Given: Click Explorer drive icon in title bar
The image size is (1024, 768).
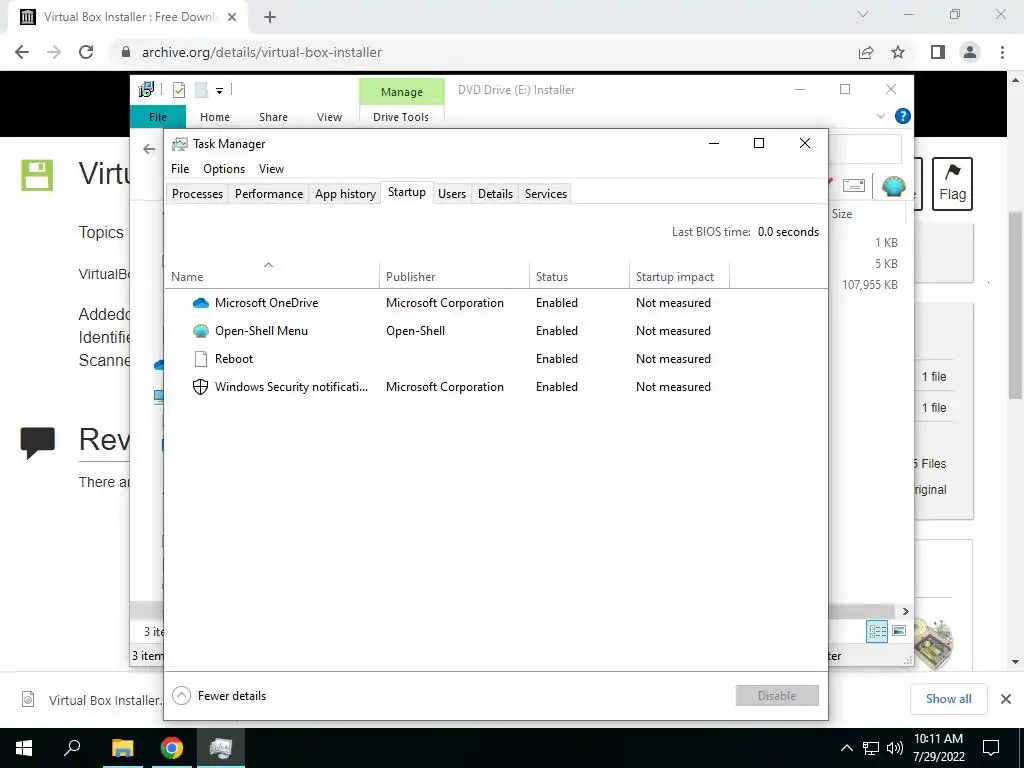Looking at the screenshot, I should 146,89.
